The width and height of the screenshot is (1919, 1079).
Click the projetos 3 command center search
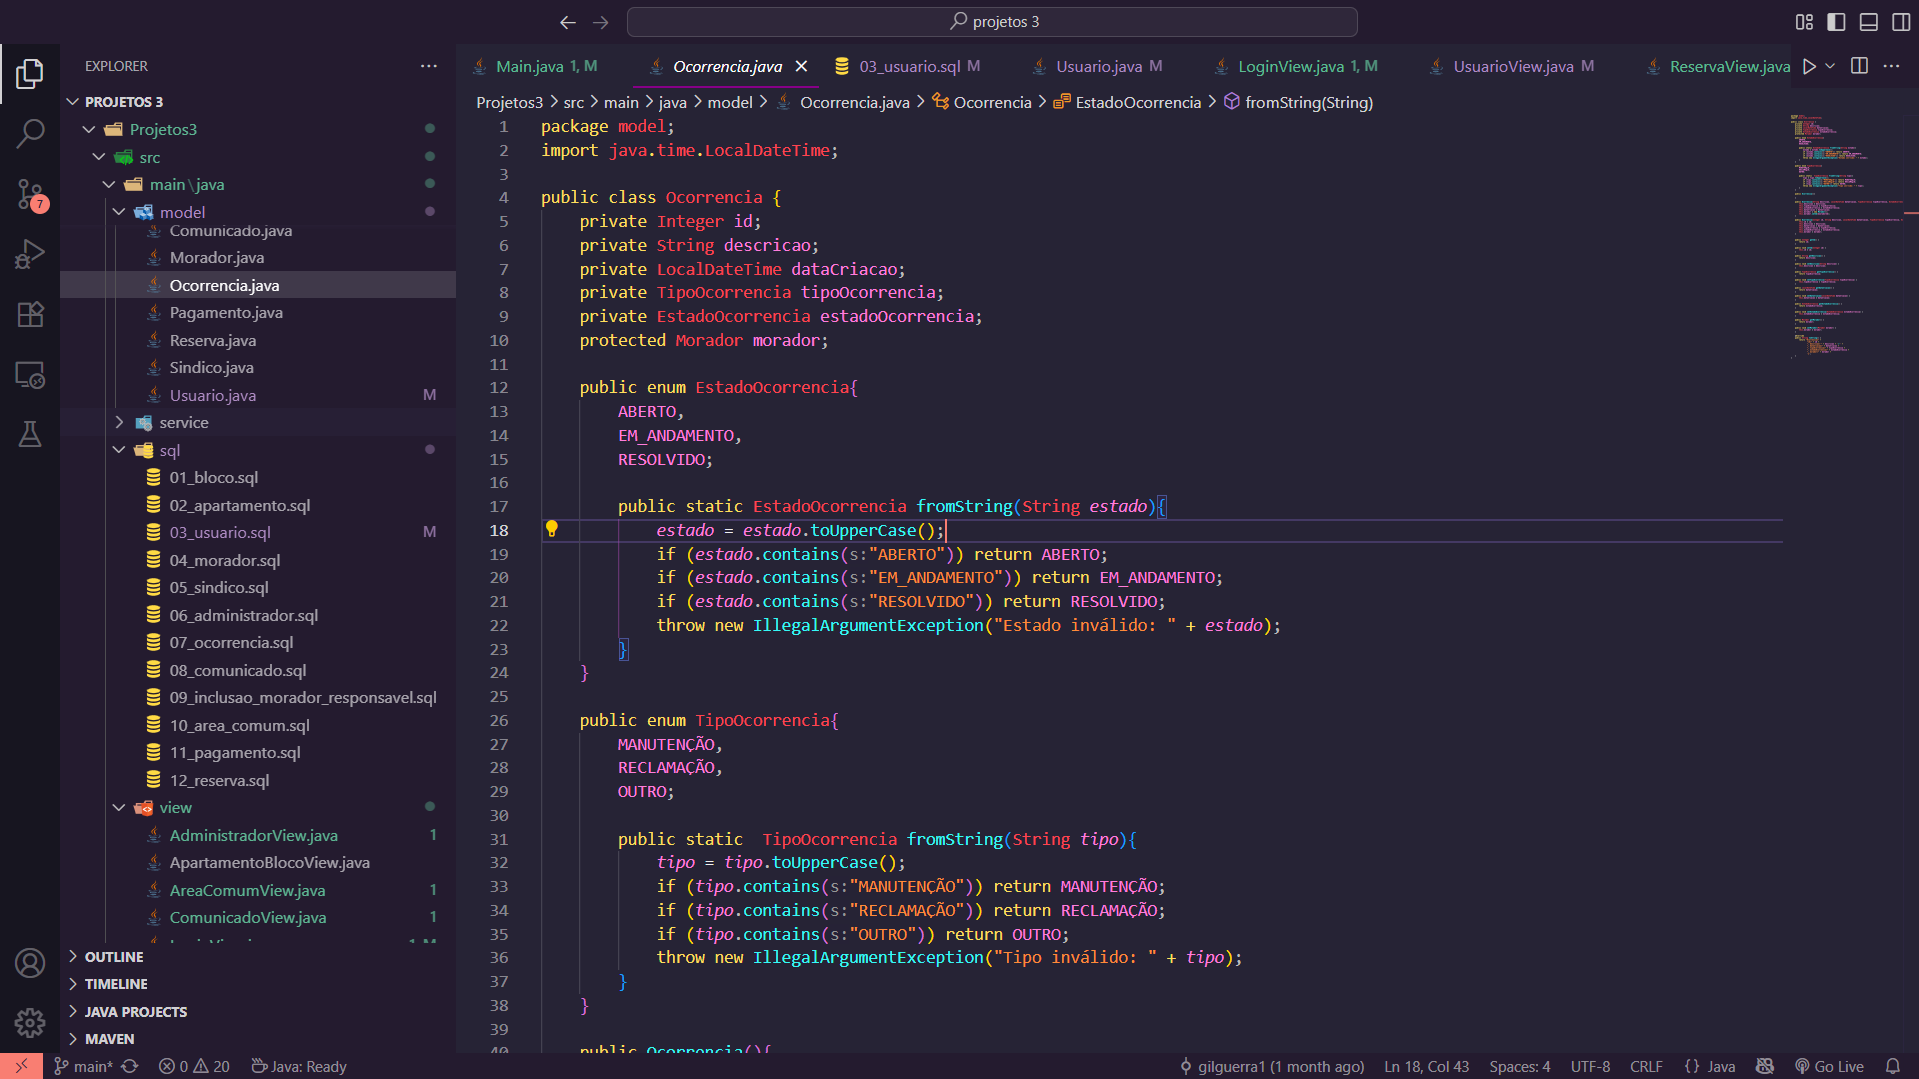(992, 22)
